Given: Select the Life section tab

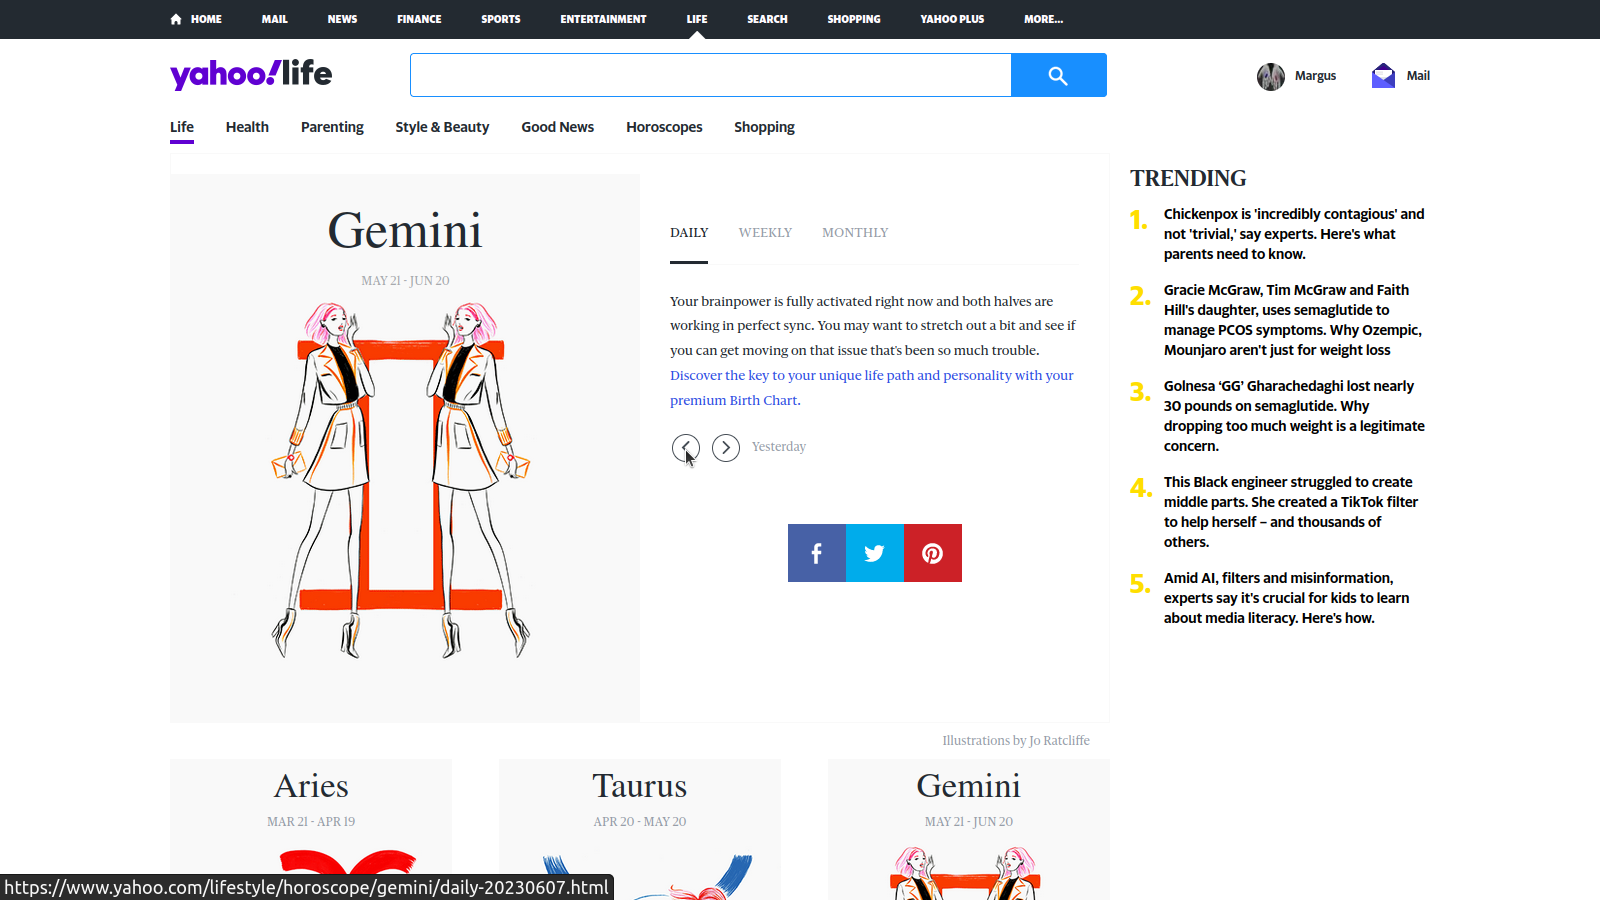Looking at the screenshot, I should pos(182,127).
